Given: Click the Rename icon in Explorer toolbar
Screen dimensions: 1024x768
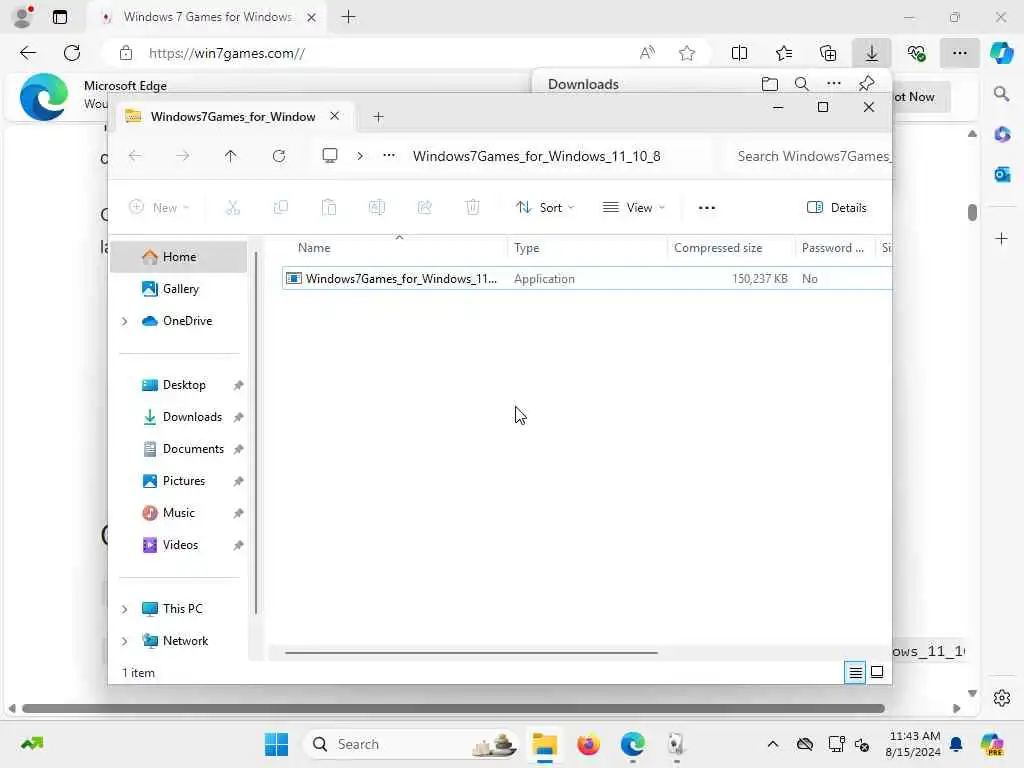Looking at the screenshot, I should tap(377, 208).
